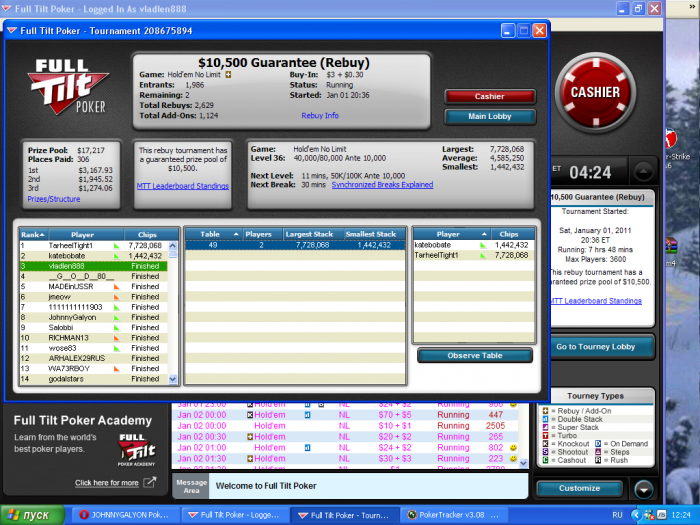Click the Observe Table button
Screen dimensions: 700x525
[x=475, y=356]
